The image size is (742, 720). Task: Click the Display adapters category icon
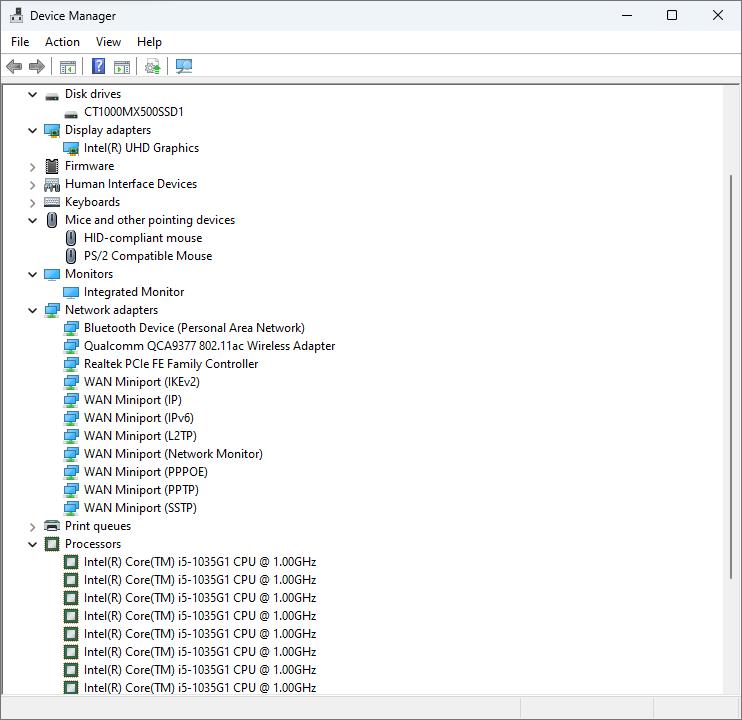52,130
